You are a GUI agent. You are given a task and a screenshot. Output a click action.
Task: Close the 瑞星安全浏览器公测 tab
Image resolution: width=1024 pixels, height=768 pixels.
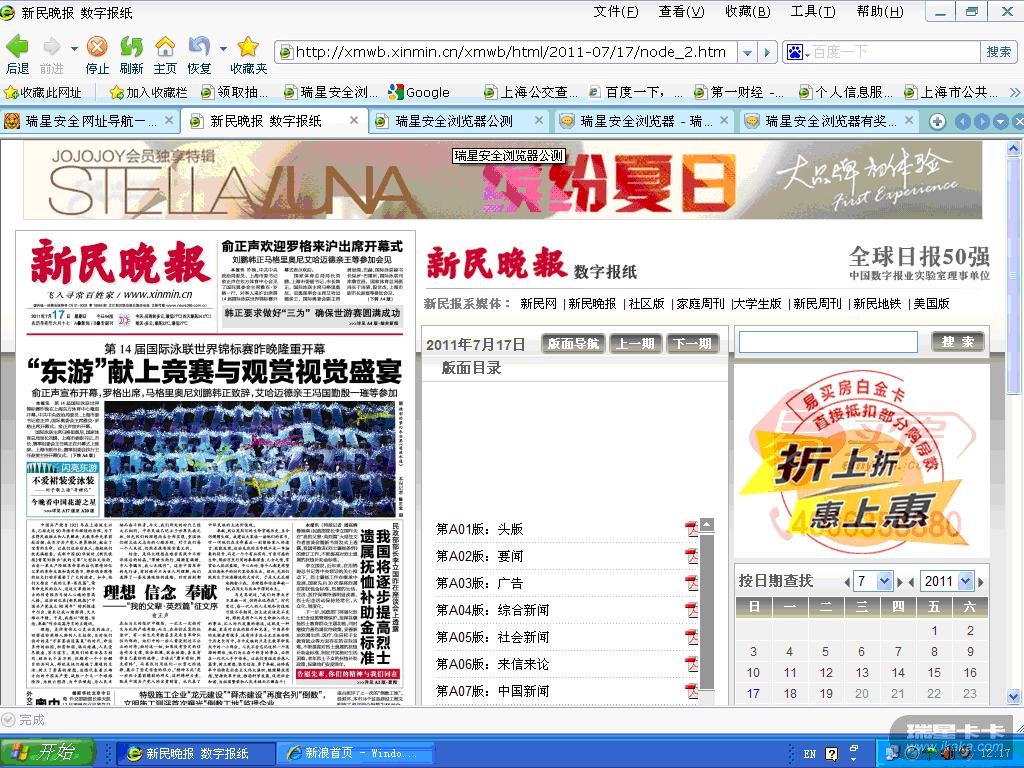(538, 120)
